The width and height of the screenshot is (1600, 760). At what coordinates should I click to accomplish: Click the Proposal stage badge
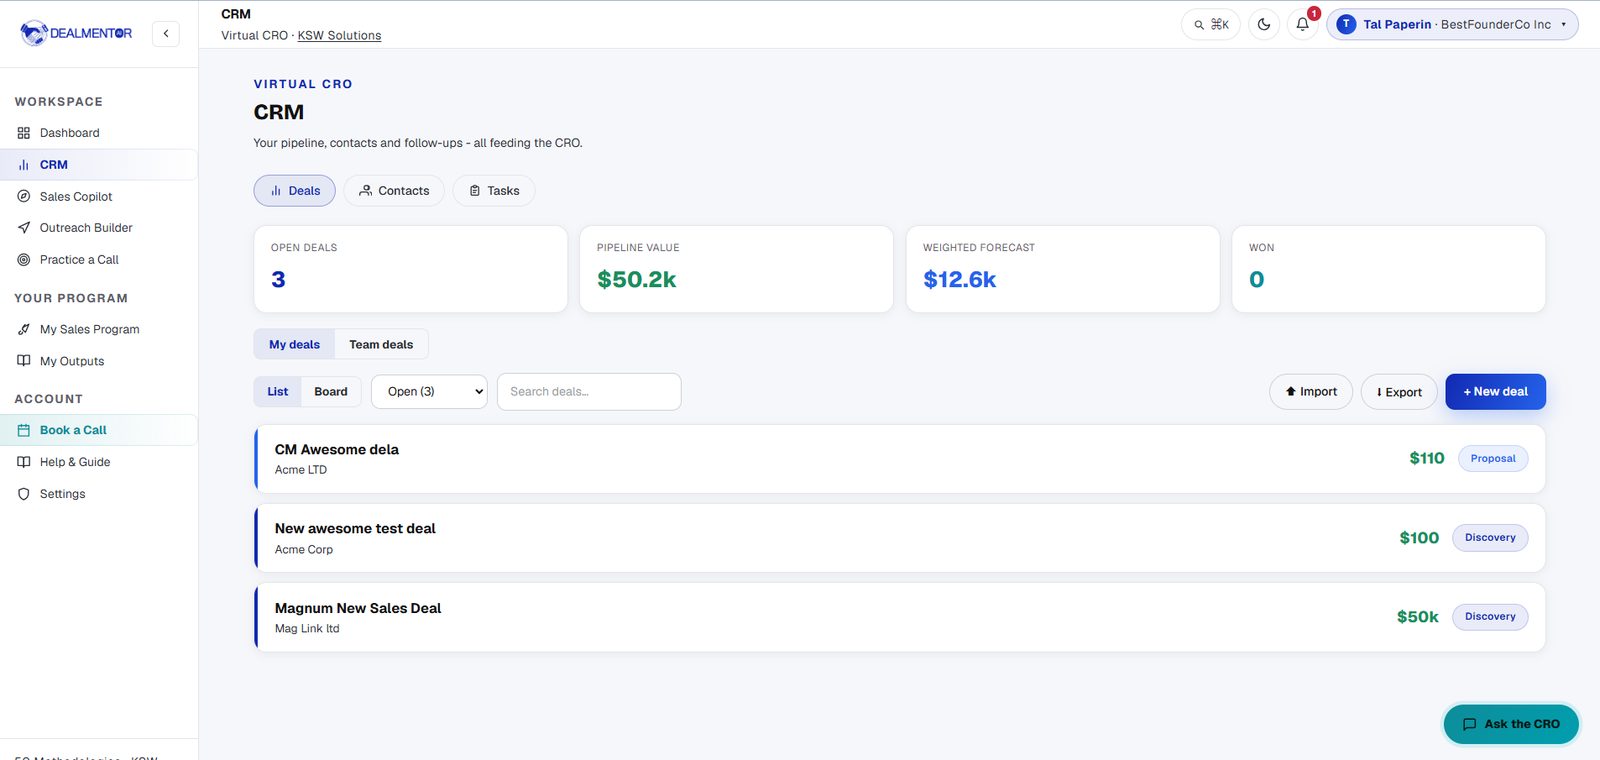pyautogui.click(x=1493, y=459)
